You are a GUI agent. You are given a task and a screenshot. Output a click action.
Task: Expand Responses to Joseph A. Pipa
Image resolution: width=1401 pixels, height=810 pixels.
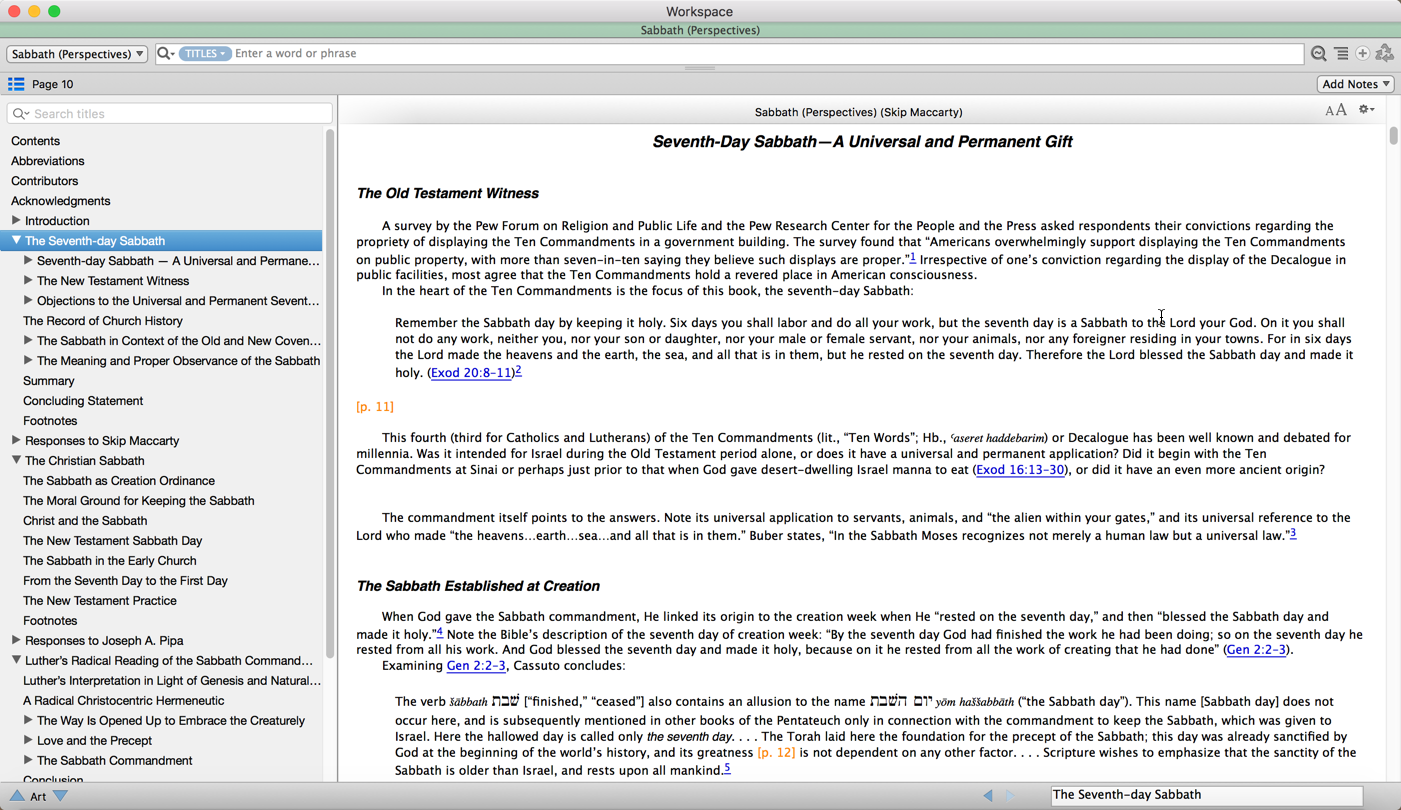tap(16, 640)
